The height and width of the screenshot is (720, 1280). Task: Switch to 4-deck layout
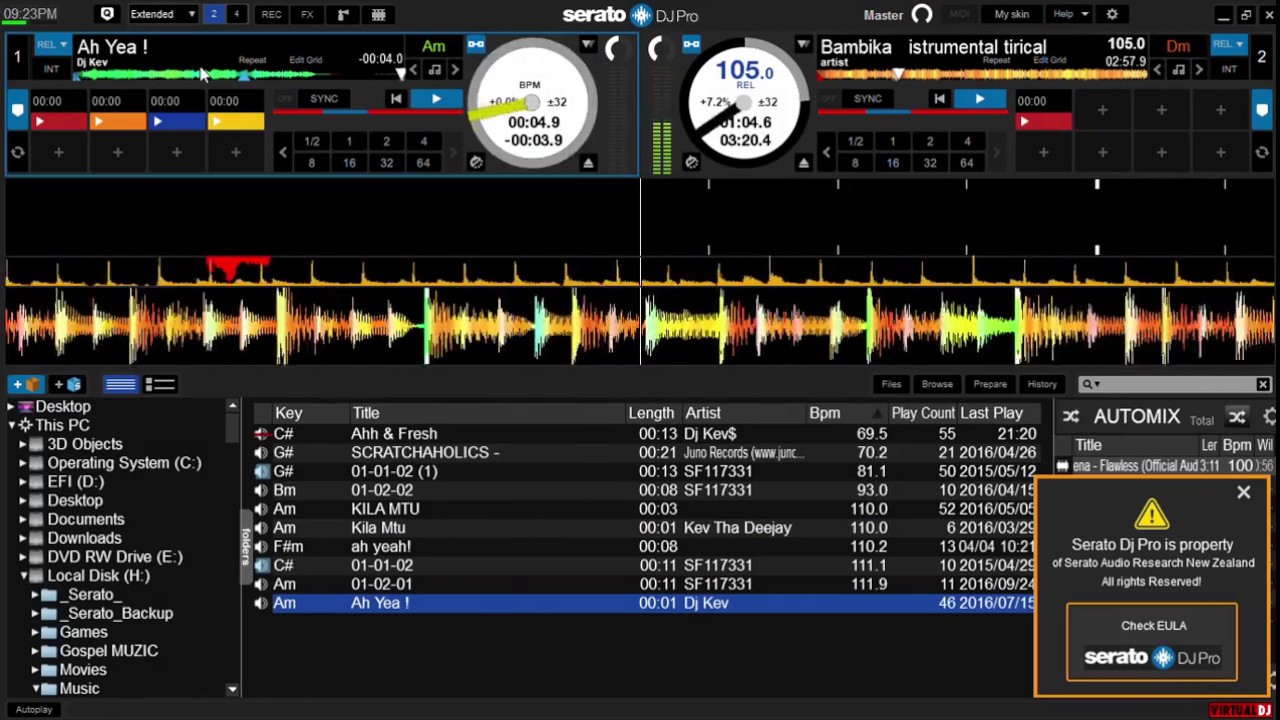pos(237,15)
